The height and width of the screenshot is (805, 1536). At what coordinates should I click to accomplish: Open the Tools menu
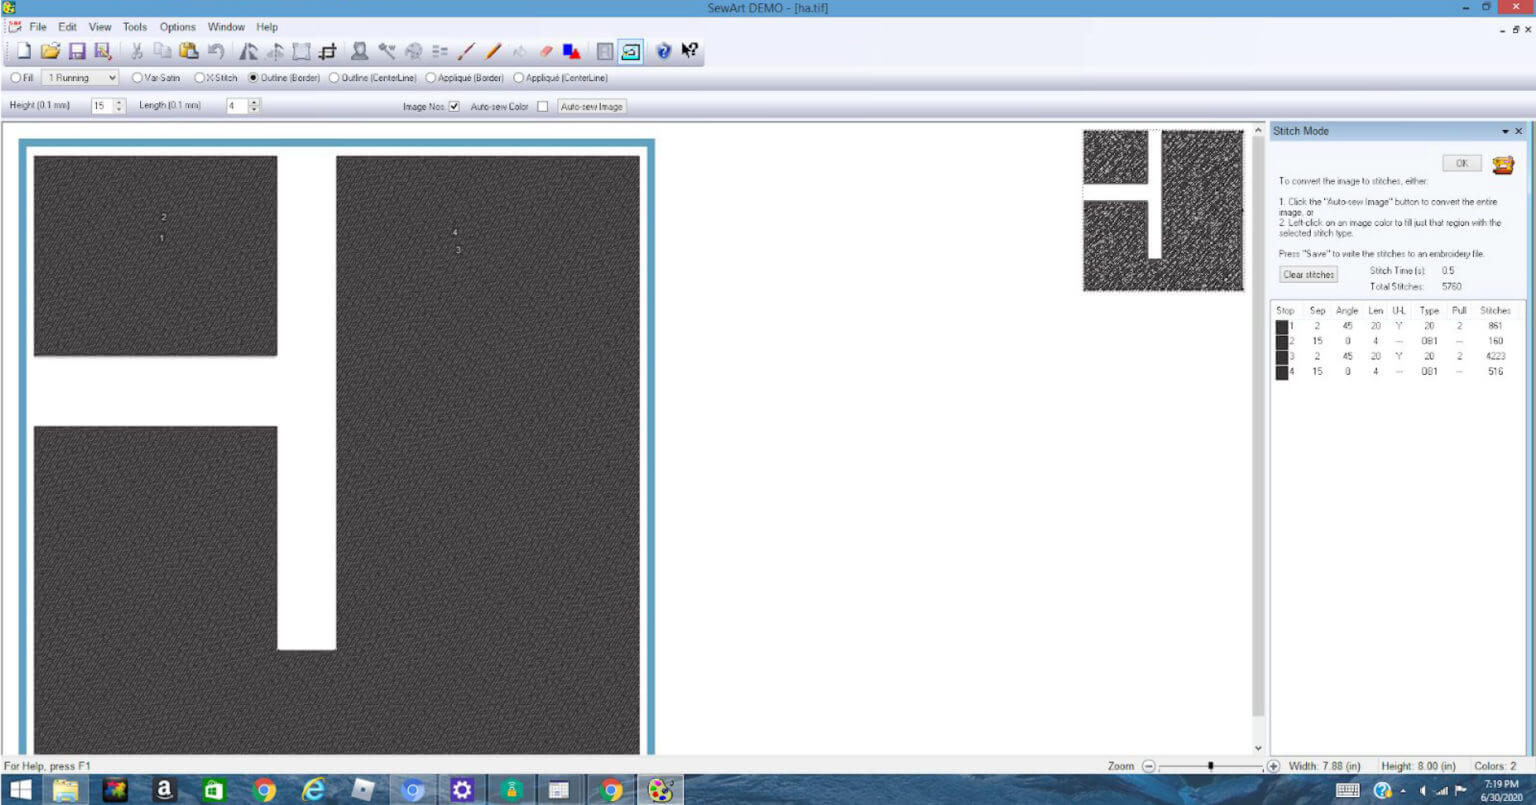click(x=135, y=27)
